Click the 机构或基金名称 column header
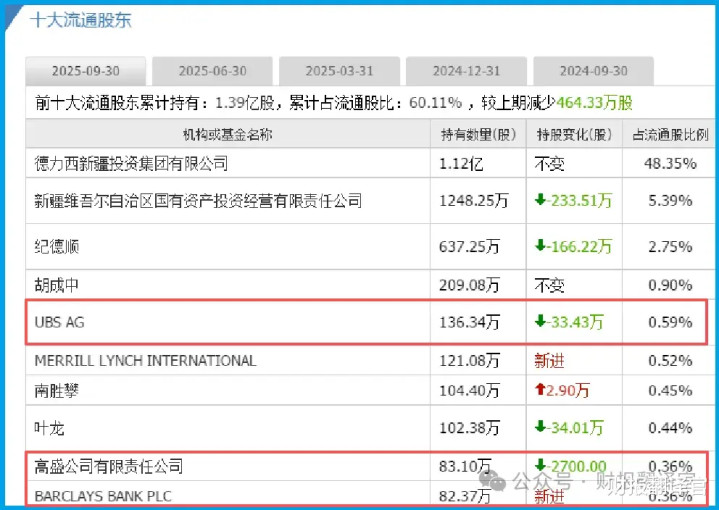 (x=228, y=134)
